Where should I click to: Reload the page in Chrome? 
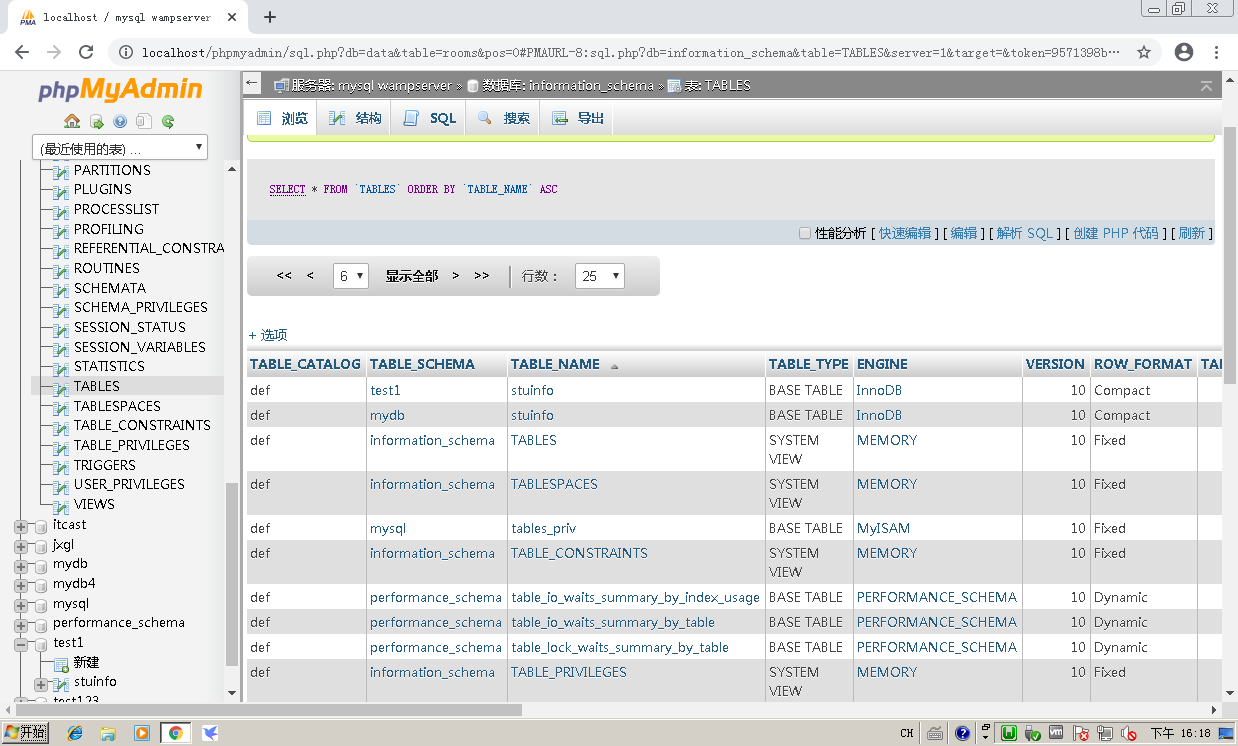86,52
